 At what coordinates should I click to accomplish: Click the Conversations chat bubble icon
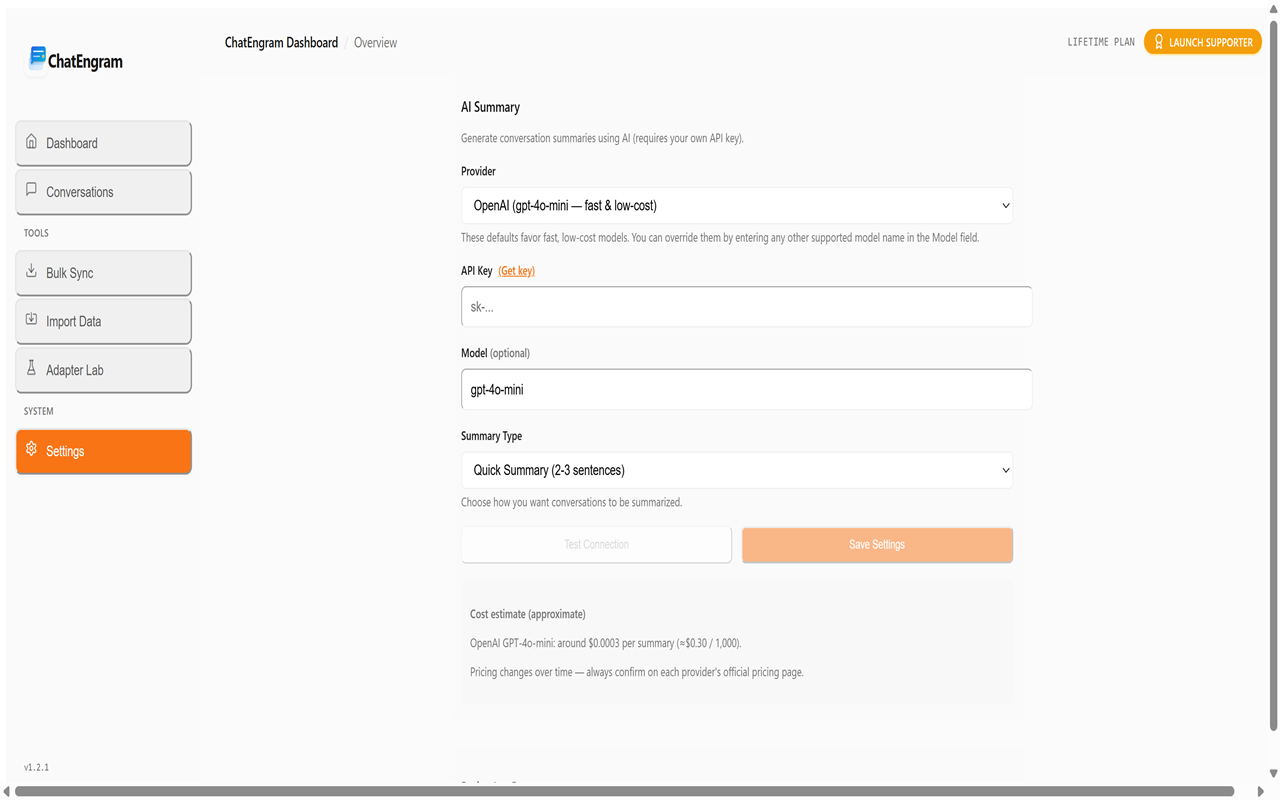pos(32,190)
